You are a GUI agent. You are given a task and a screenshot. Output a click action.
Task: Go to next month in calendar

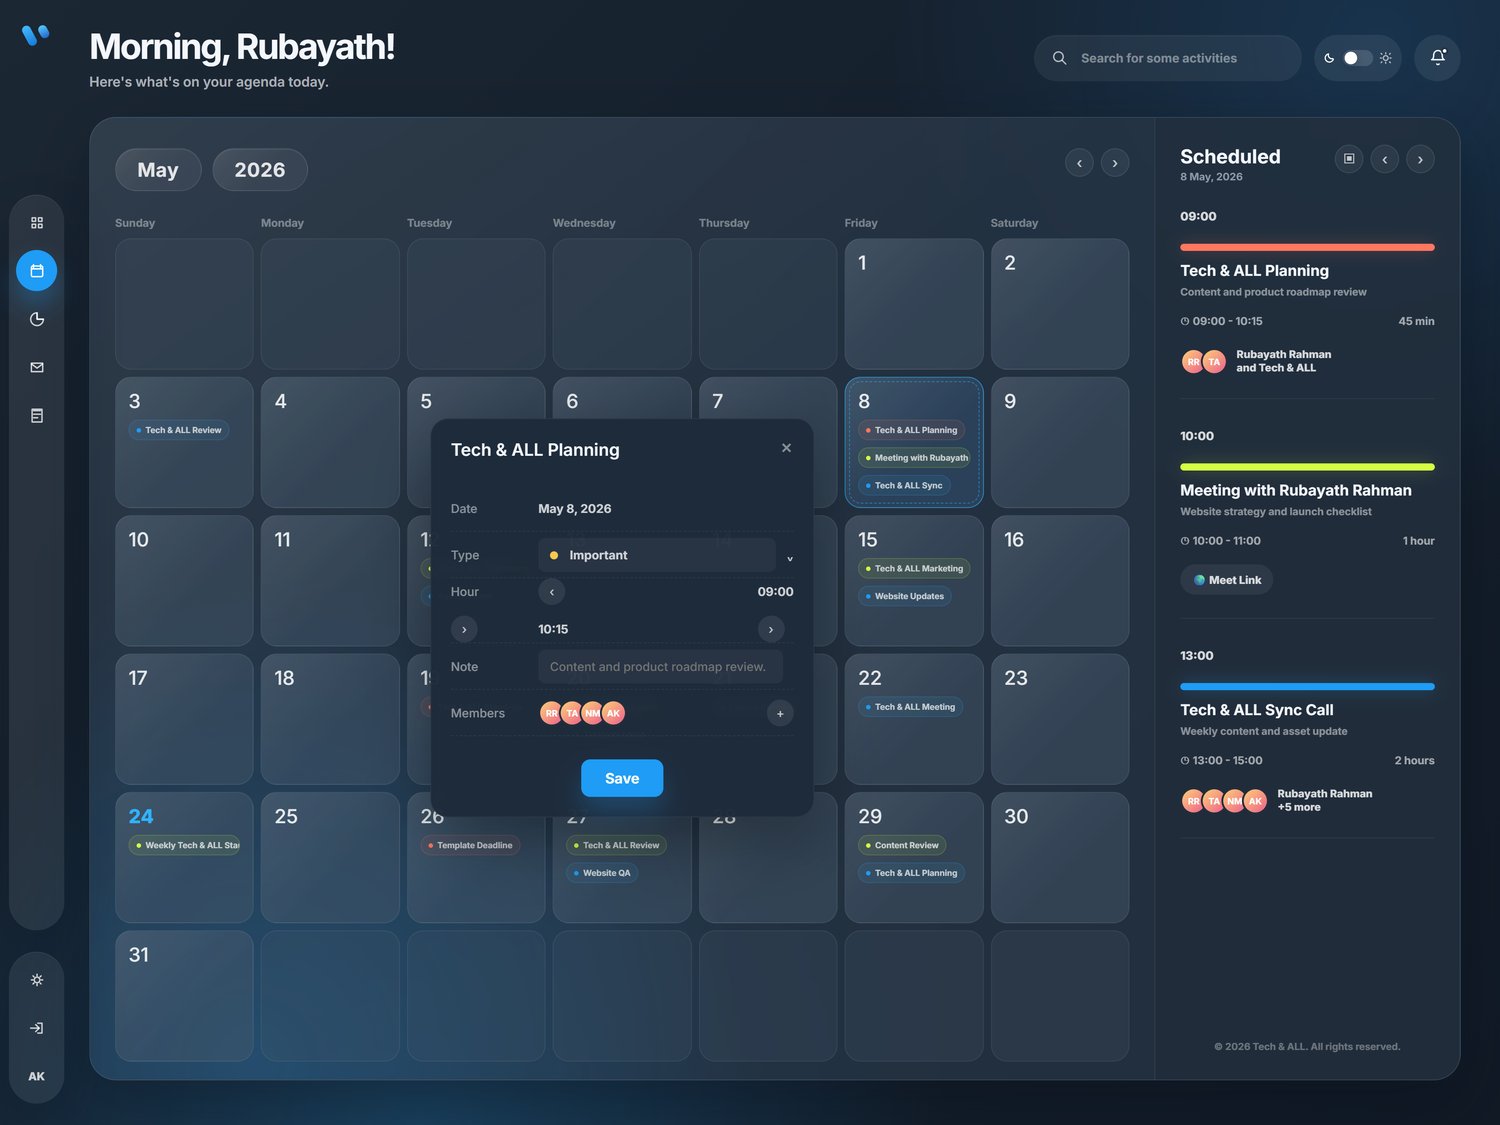(1115, 163)
